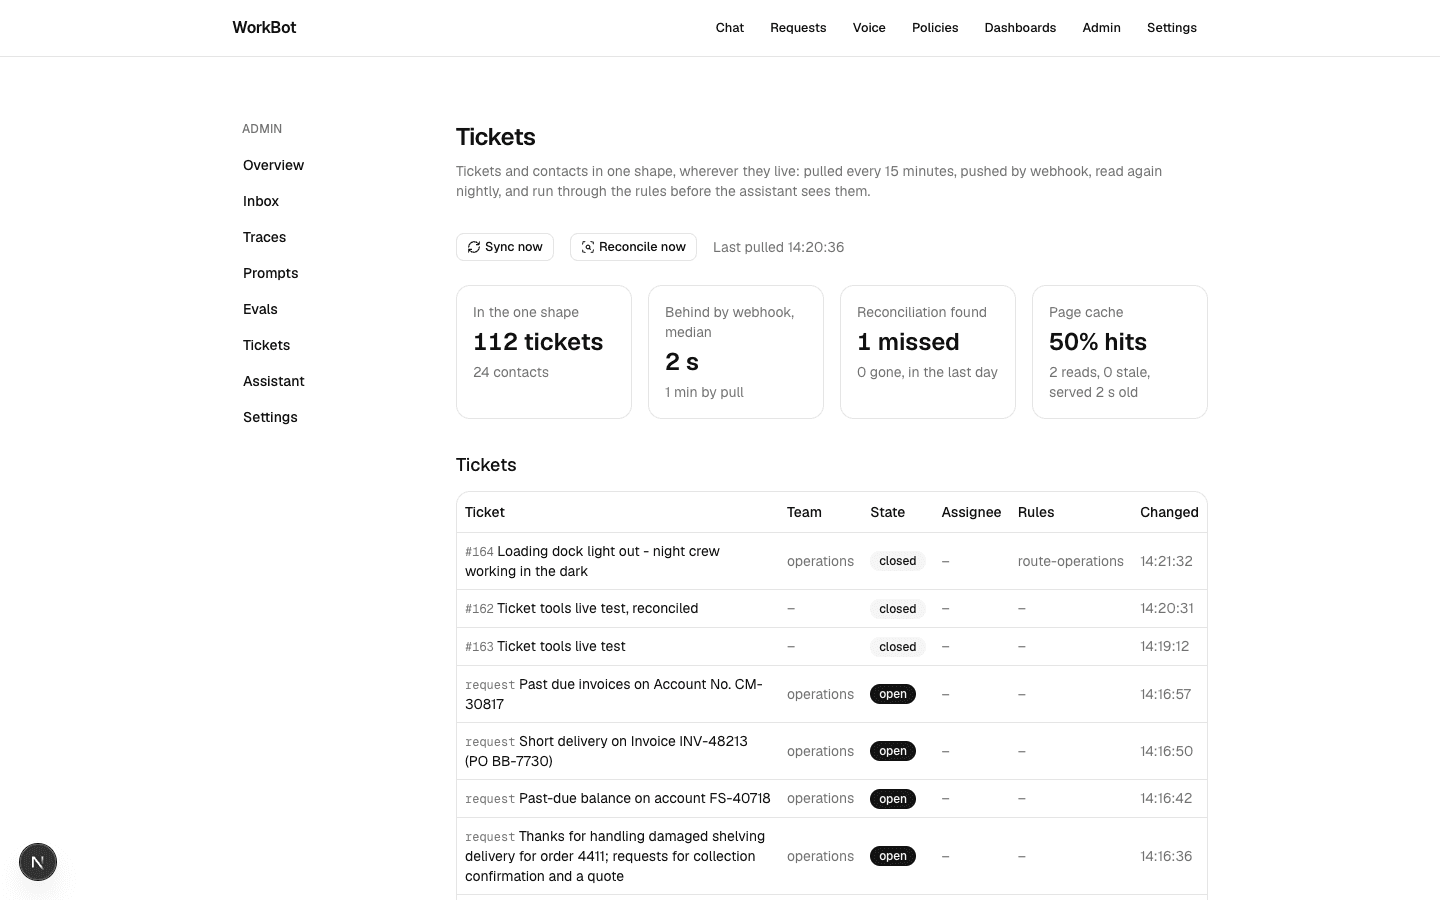Click the Assignee column header

[971, 512]
